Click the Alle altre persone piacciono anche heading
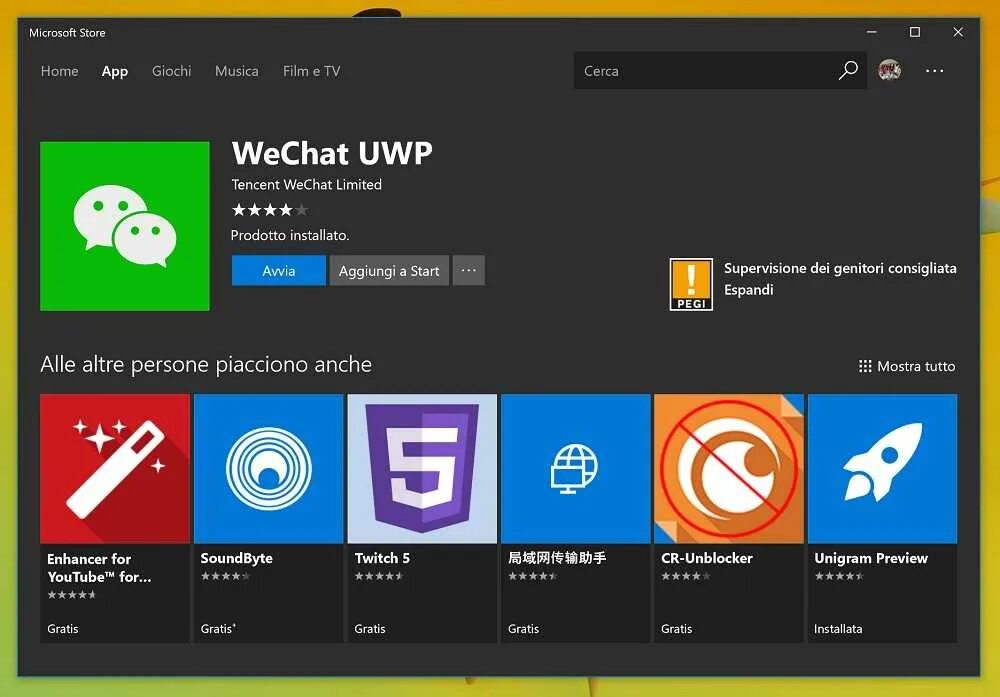The image size is (1000, 697). tap(206, 365)
